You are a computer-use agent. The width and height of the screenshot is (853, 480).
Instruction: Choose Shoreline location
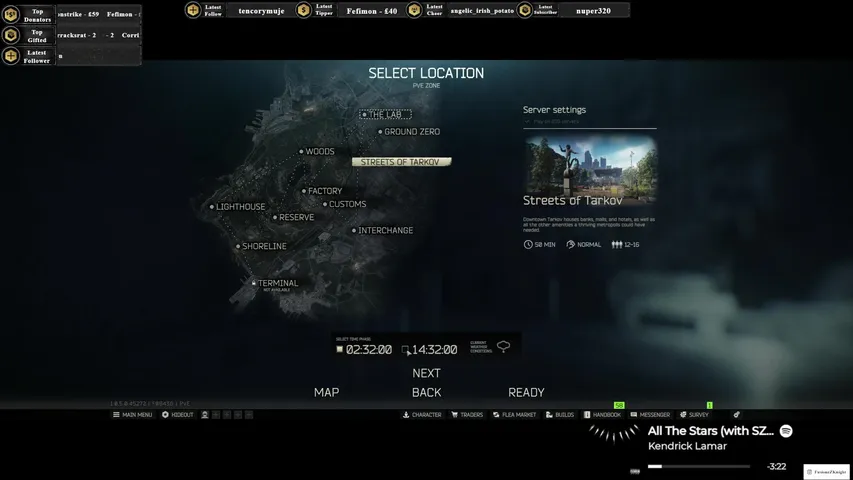coord(262,246)
